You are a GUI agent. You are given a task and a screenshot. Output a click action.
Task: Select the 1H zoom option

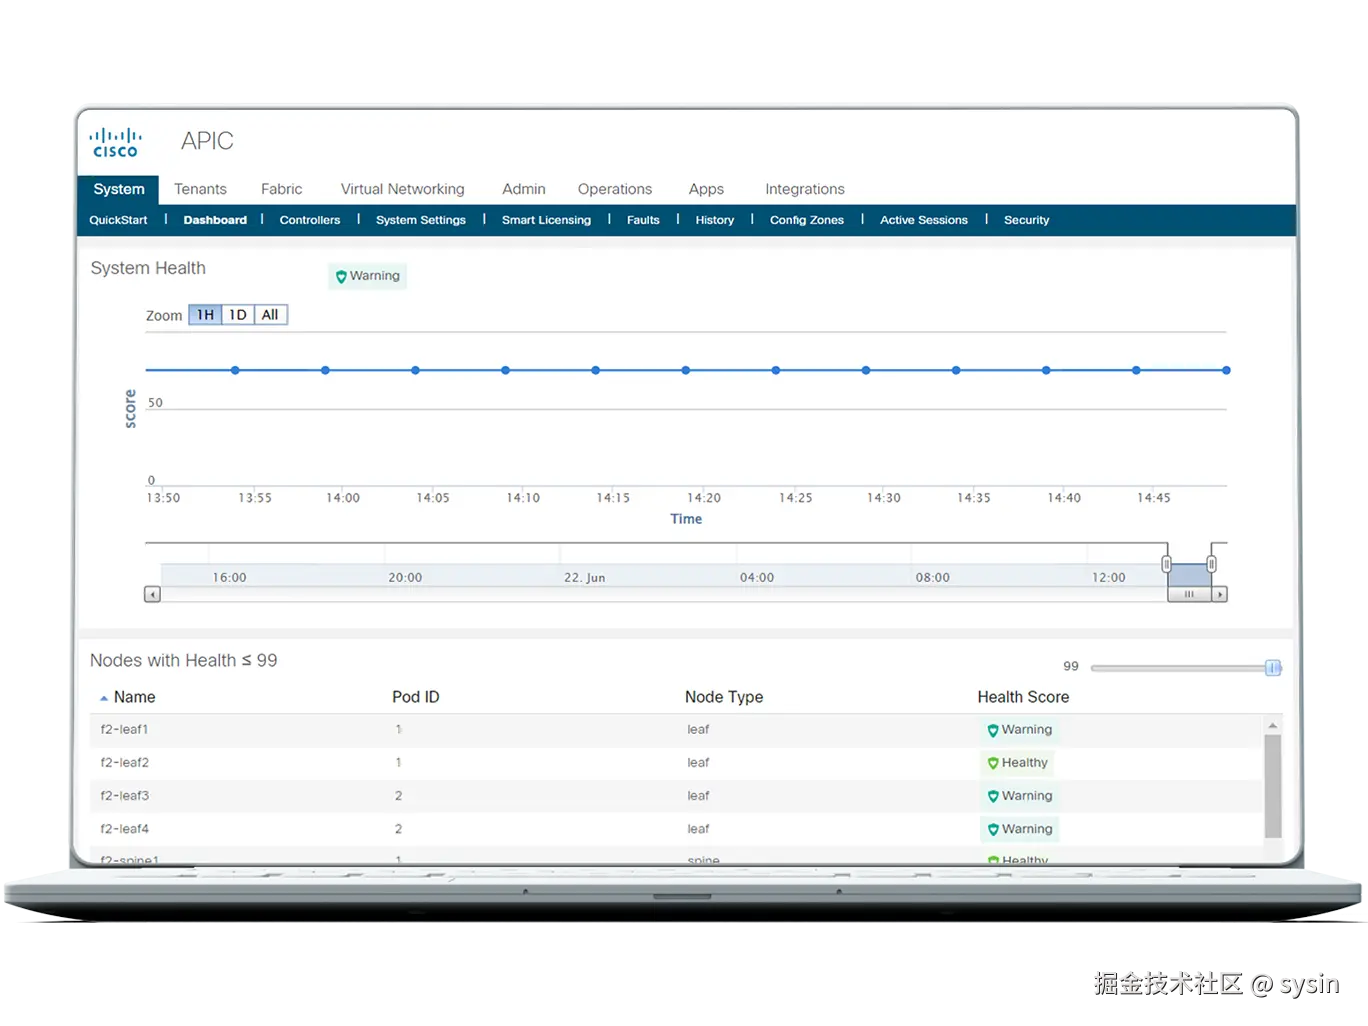(204, 314)
